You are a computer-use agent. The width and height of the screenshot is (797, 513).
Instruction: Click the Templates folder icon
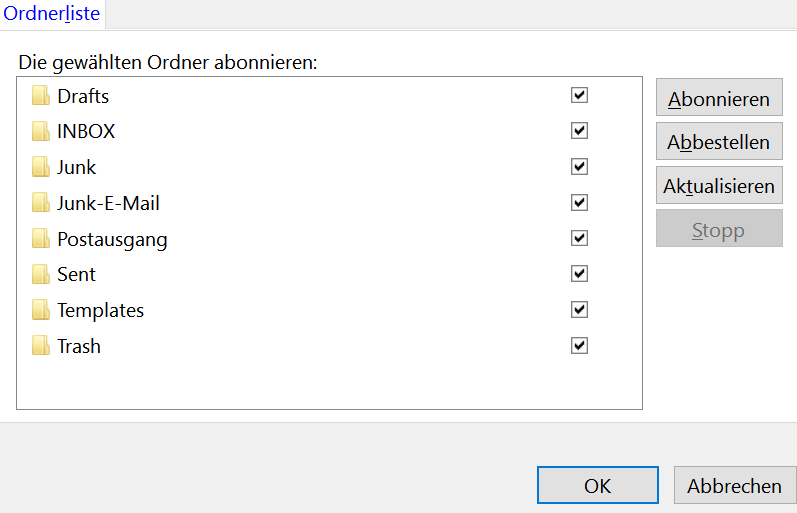pos(40,310)
